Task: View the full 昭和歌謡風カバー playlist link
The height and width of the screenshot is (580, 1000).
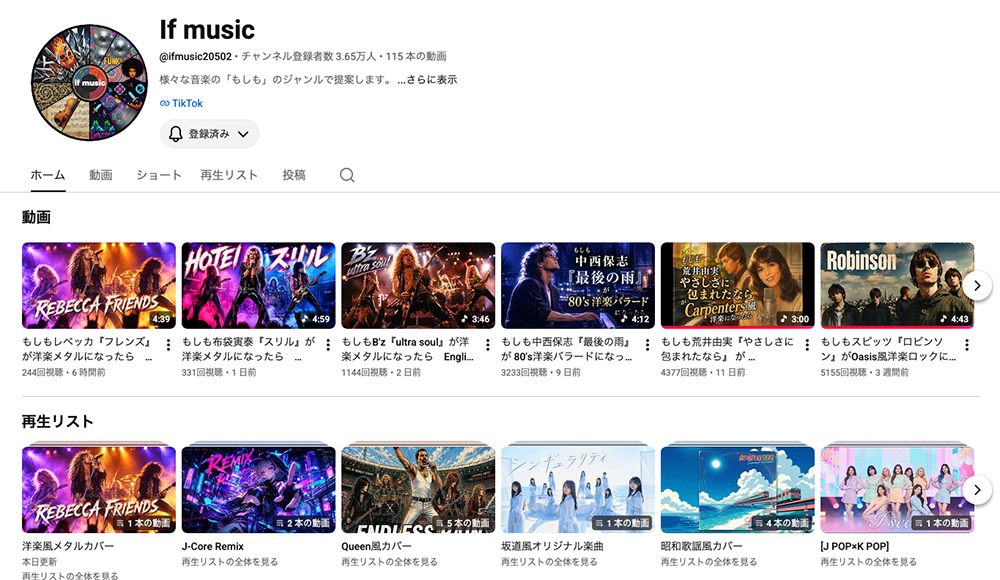Action: coord(709,562)
